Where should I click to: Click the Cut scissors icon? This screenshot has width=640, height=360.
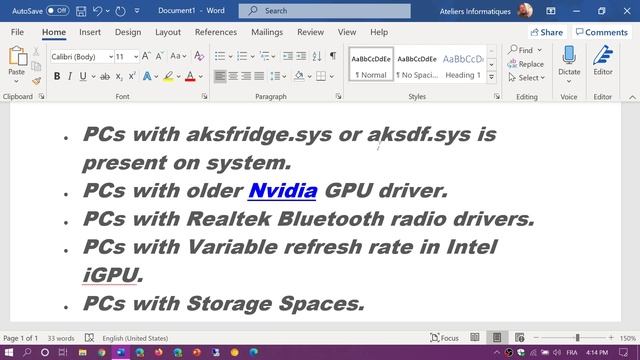(36, 51)
